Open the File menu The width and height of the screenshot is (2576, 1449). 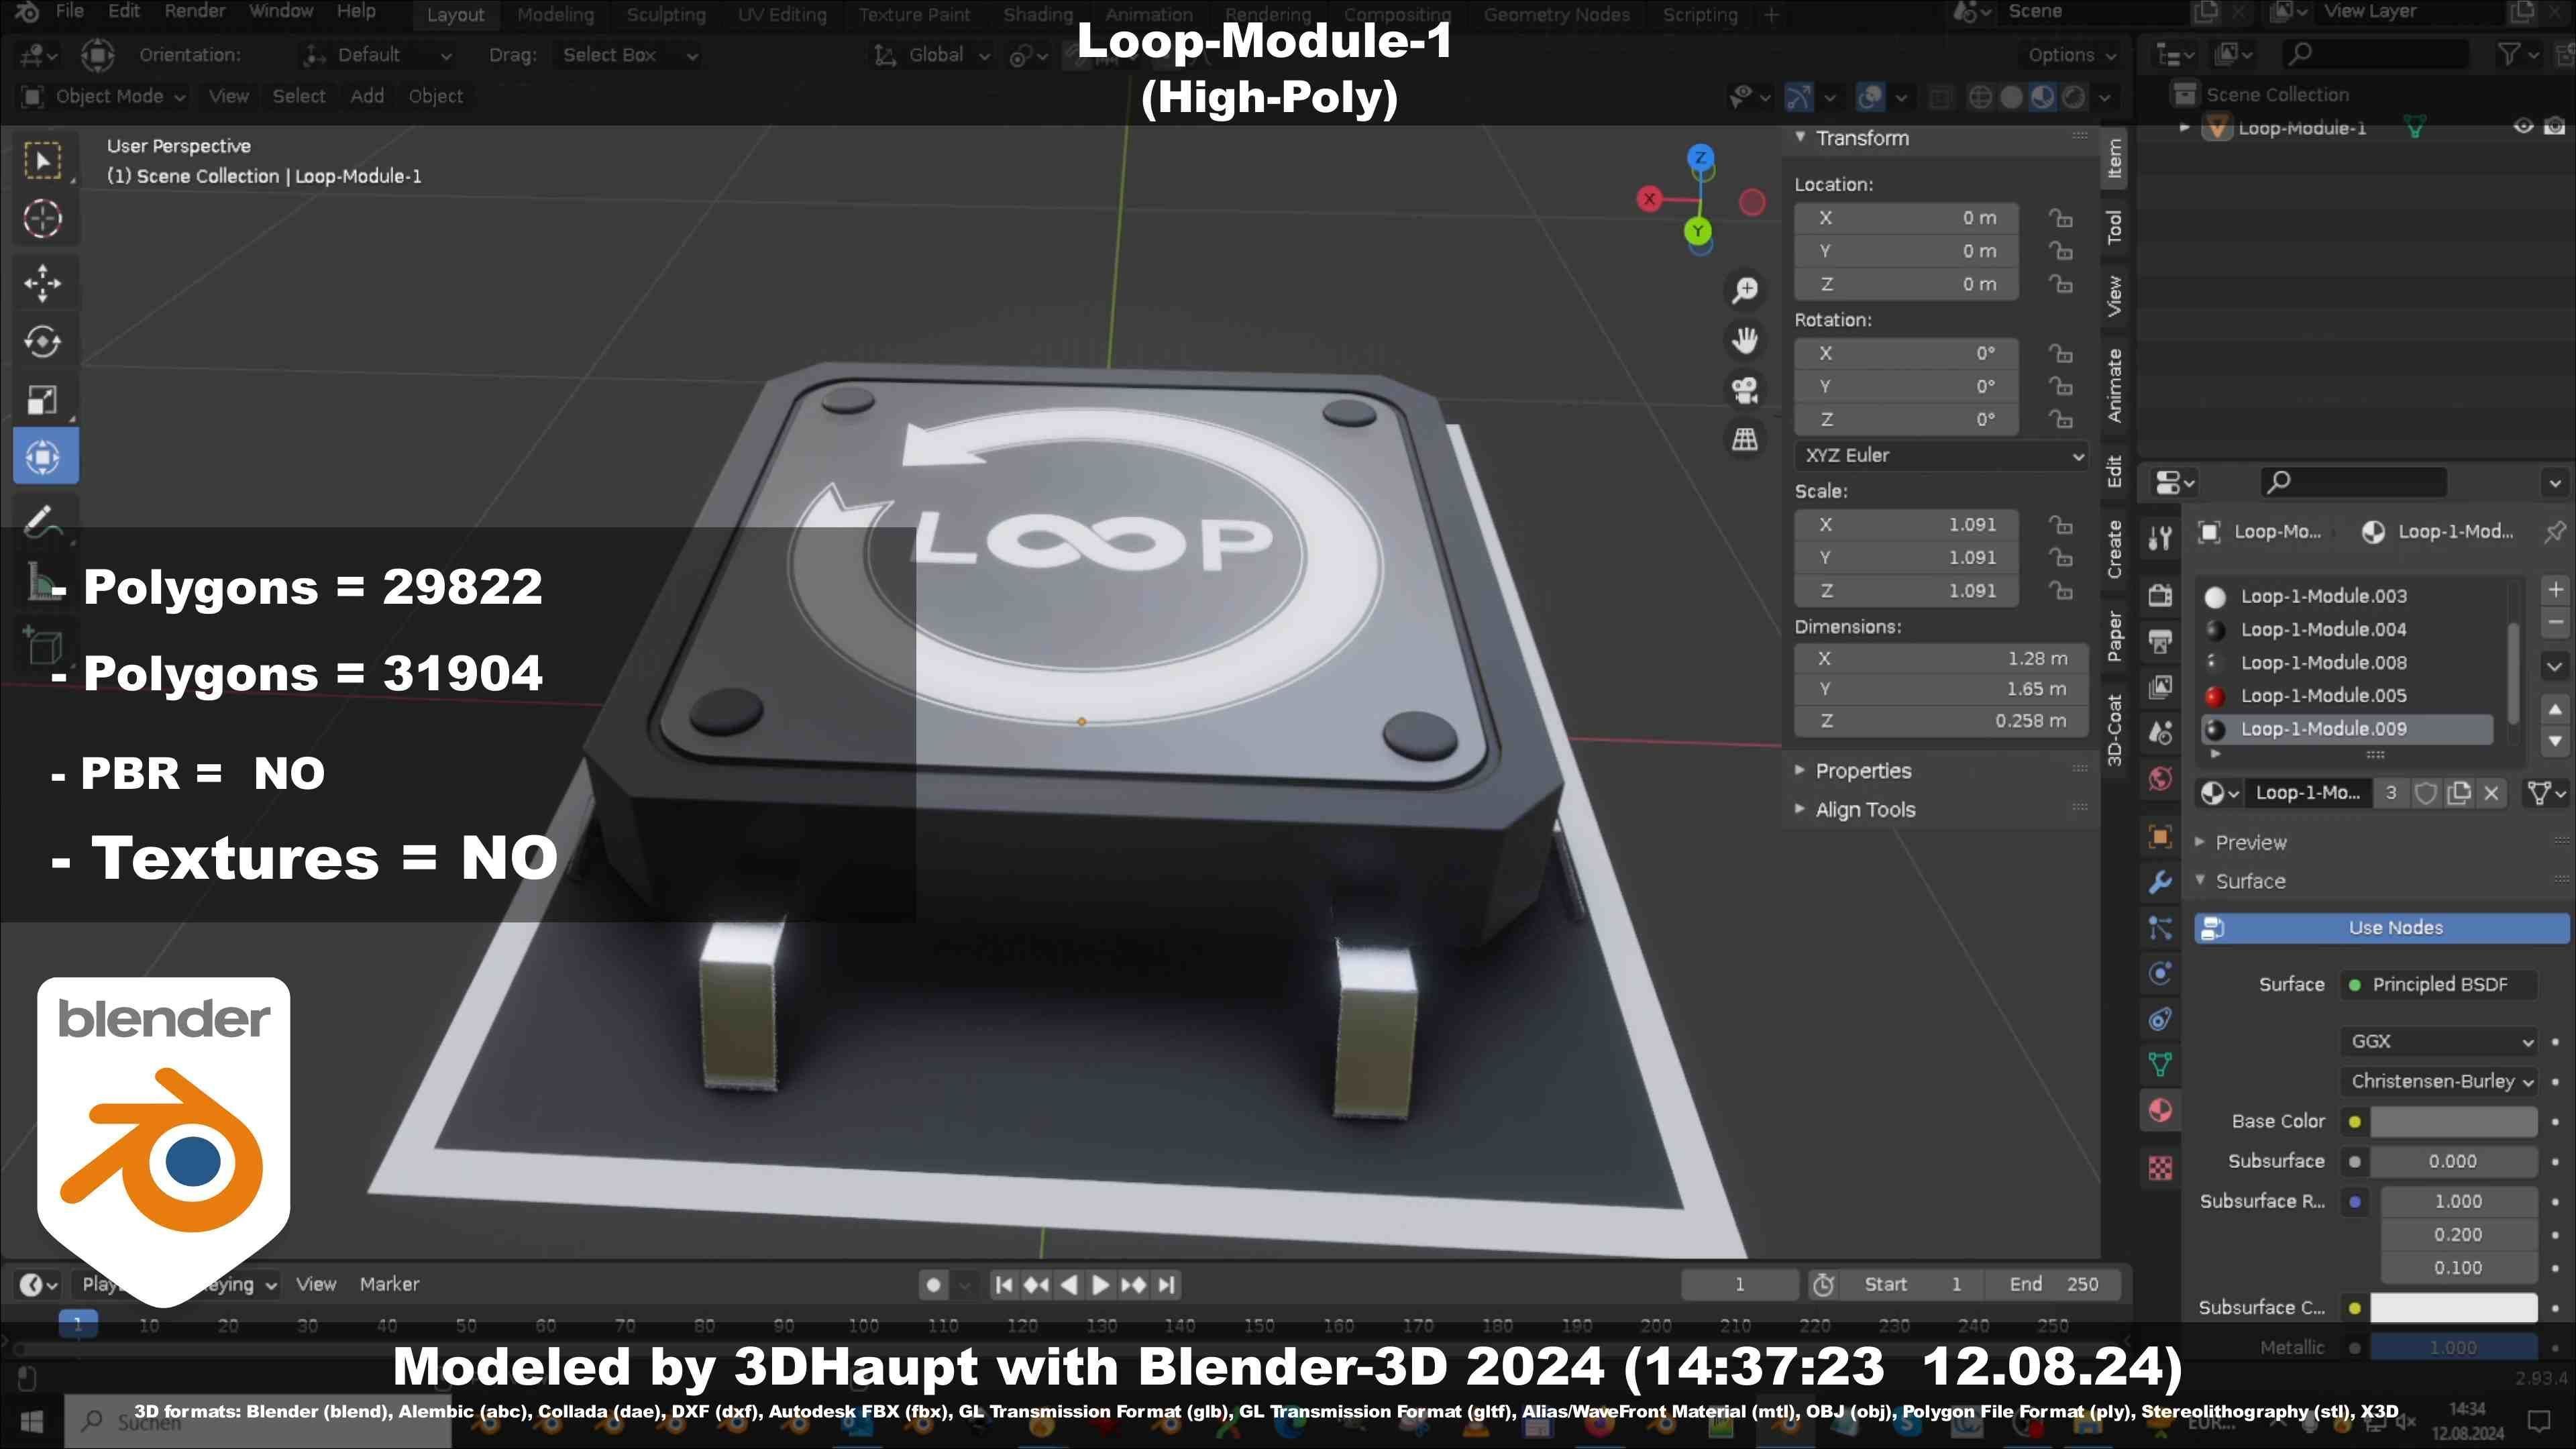pyautogui.click(x=69, y=12)
